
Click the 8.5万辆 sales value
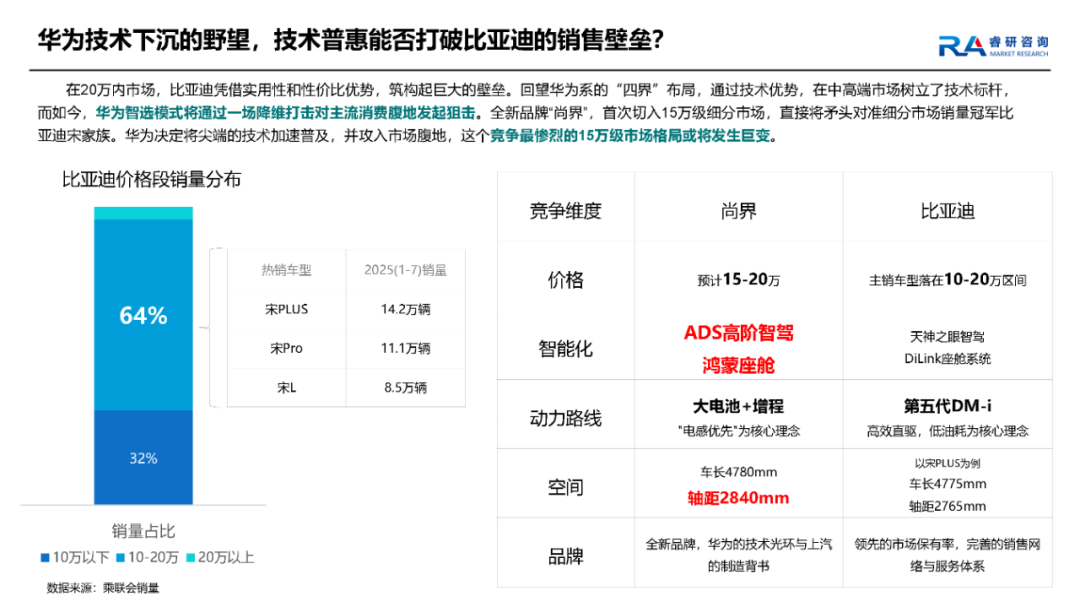(406, 388)
